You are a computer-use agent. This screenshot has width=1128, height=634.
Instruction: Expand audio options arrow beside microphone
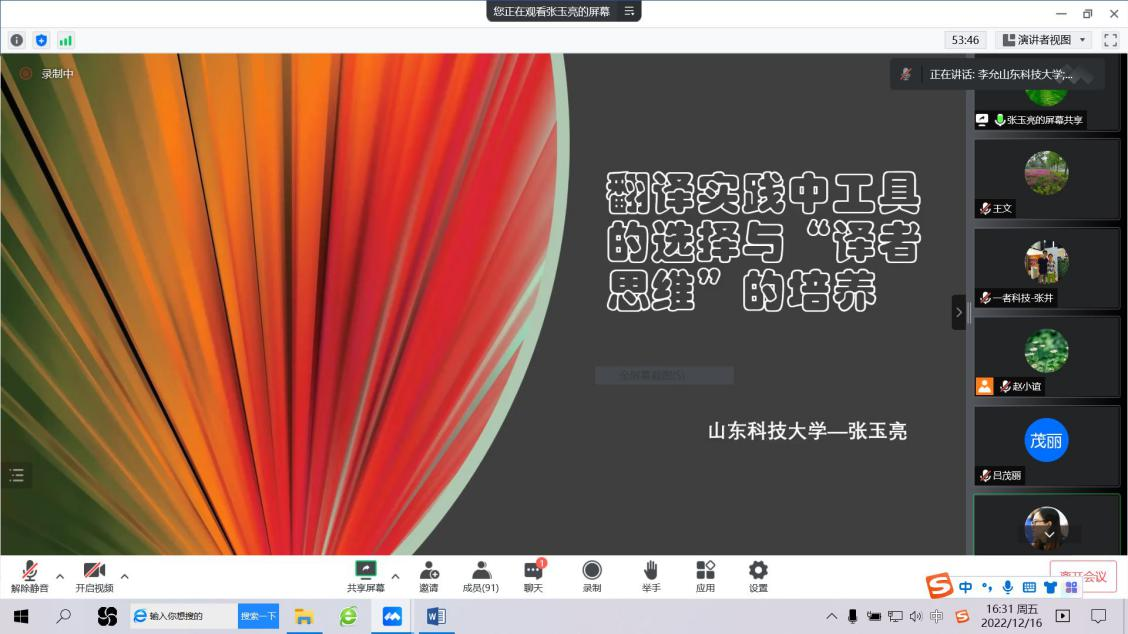coord(60,576)
